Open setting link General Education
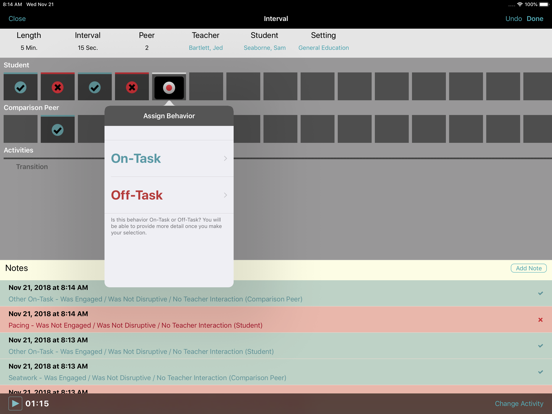Screen dimensions: 552x414 (x=324, y=48)
